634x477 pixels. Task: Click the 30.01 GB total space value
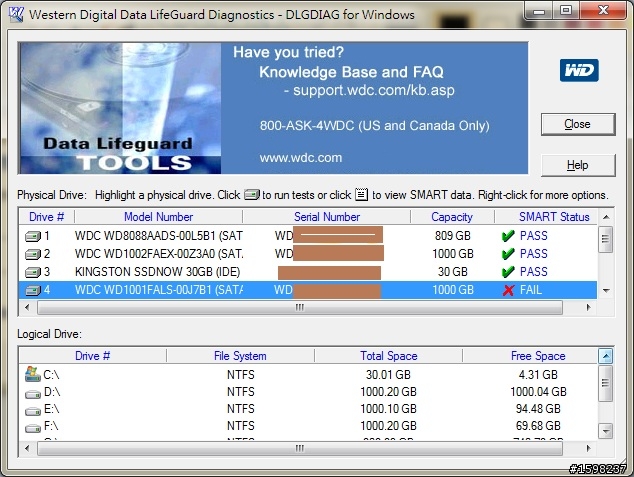pyautogui.click(x=388, y=375)
